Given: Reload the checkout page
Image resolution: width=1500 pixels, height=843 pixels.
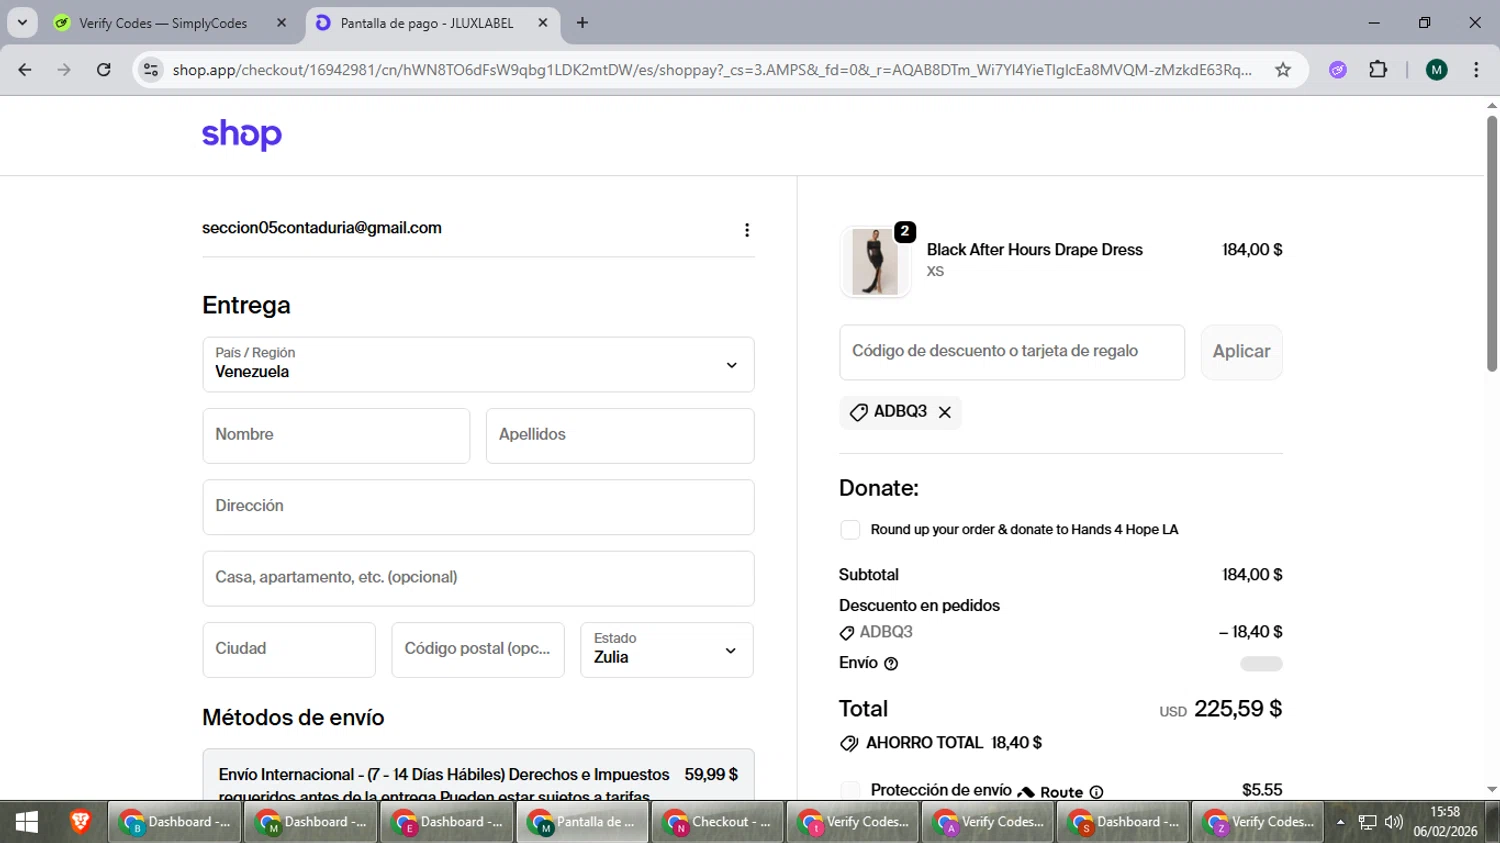Looking at the screenshot, I should click(x=104, y=70).
